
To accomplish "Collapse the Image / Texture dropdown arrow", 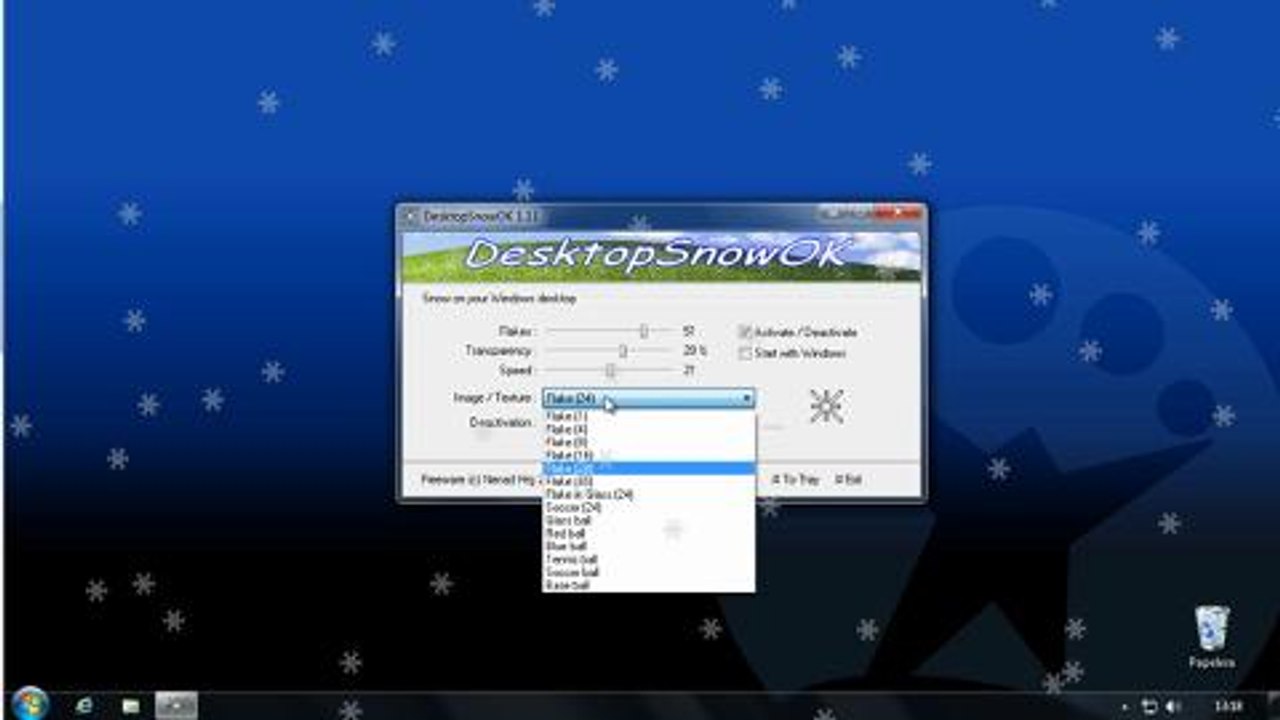I will pos(746,398).
